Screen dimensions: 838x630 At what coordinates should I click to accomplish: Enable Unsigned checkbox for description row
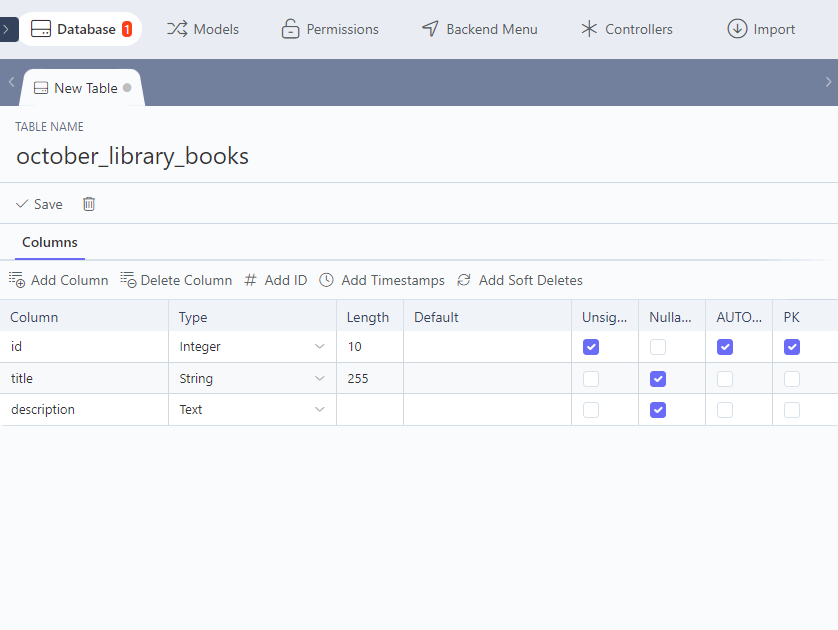tap(591, 410)
